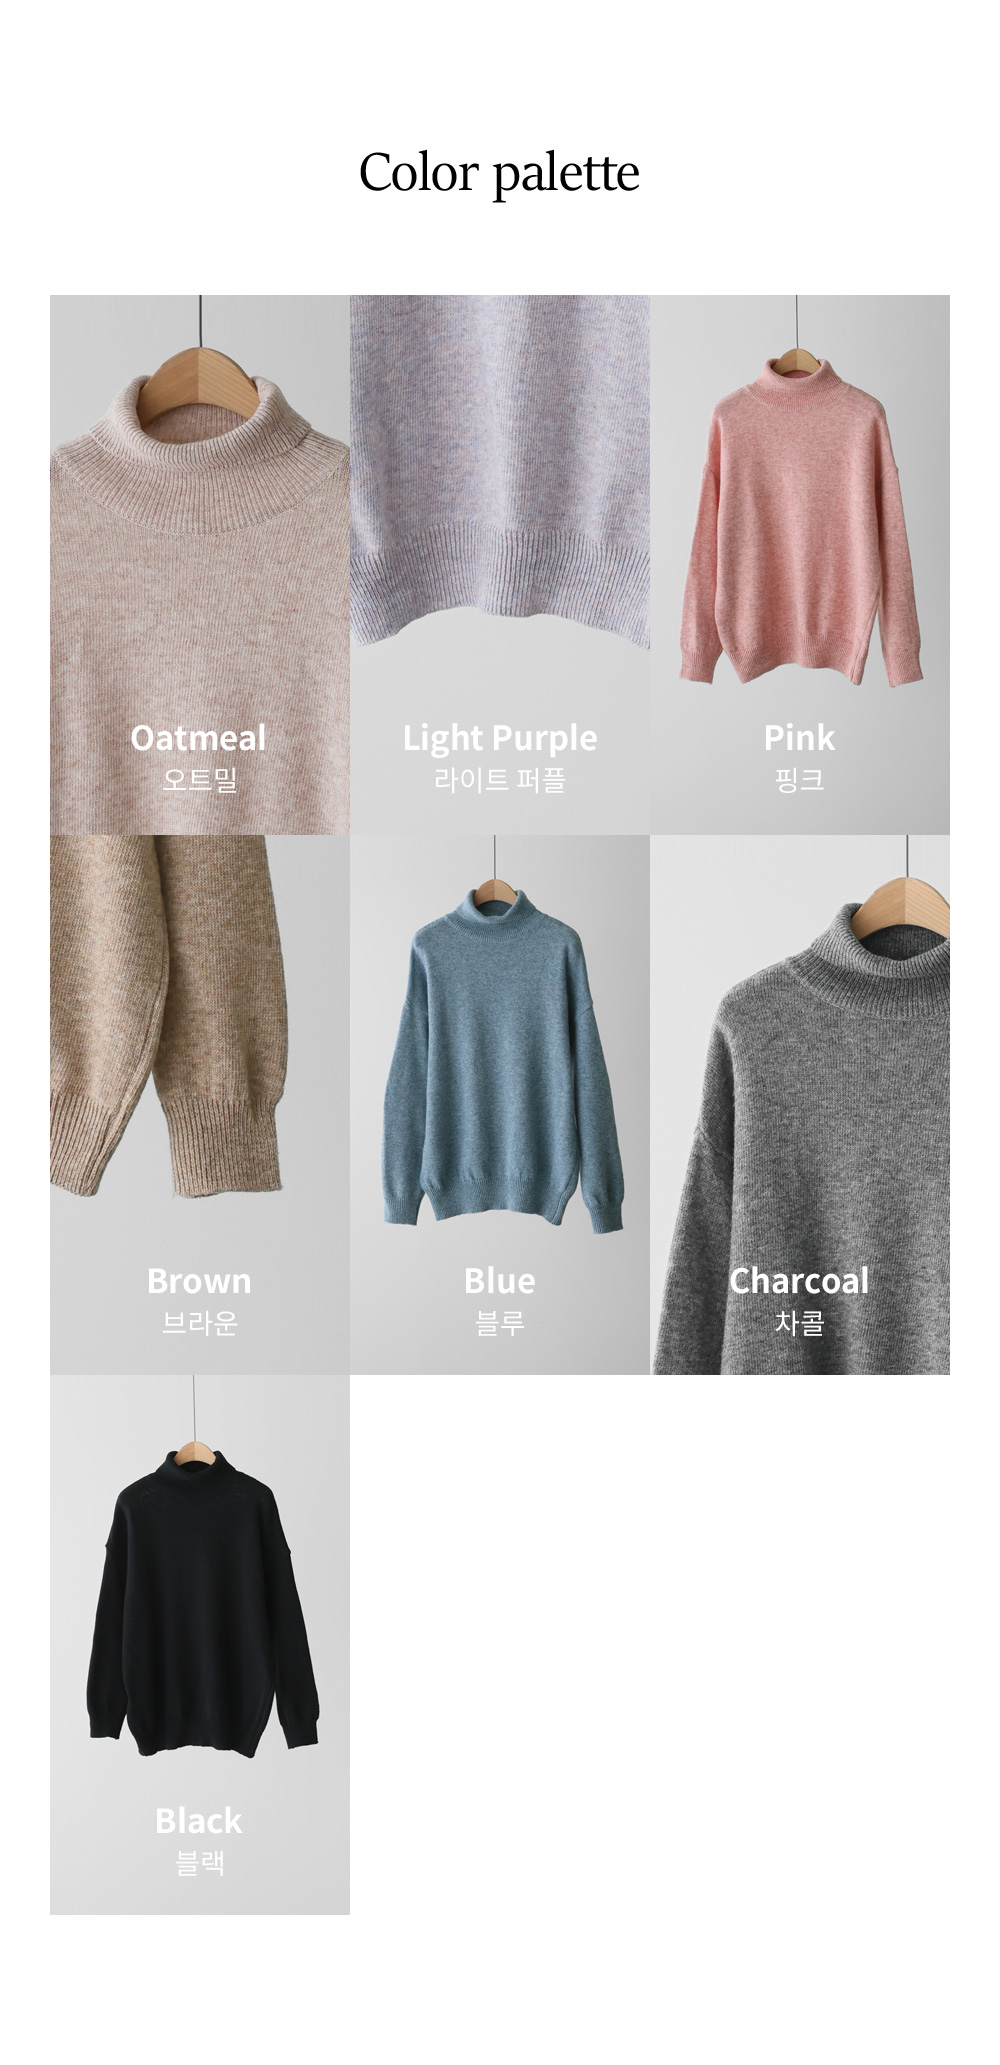The width and height of the screenshot is (1000, 2065).
Task: Click the Color palette heading
Action: (499, 173)
